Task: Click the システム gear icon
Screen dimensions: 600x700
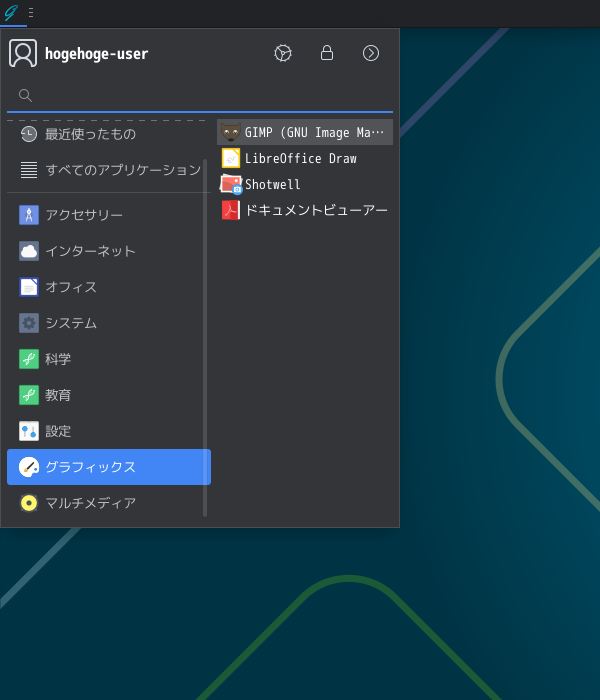Action: 29,323
